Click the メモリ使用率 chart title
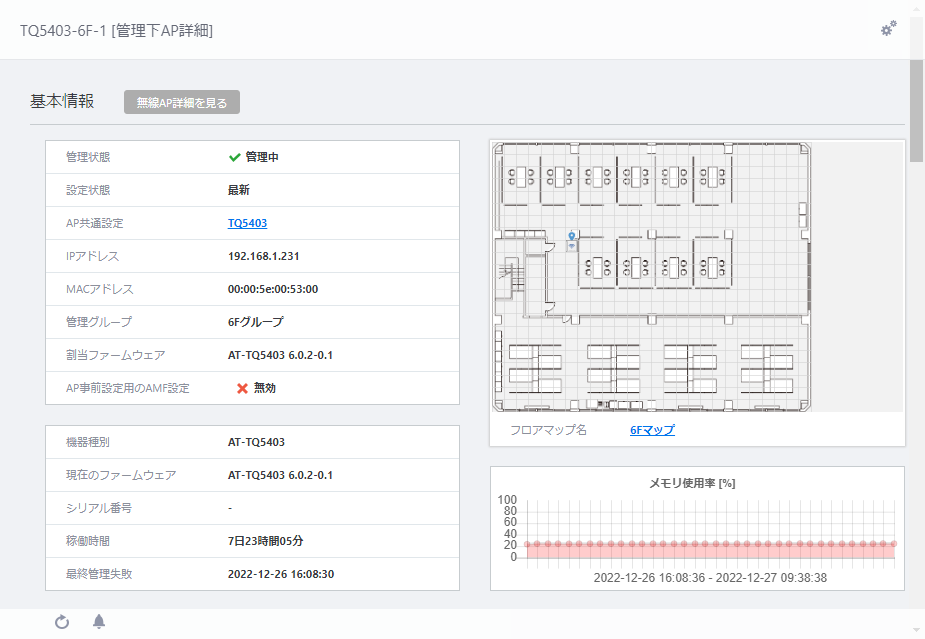Image resolution: width=925 pixels, height=639 pixels. tap(692, 483)
